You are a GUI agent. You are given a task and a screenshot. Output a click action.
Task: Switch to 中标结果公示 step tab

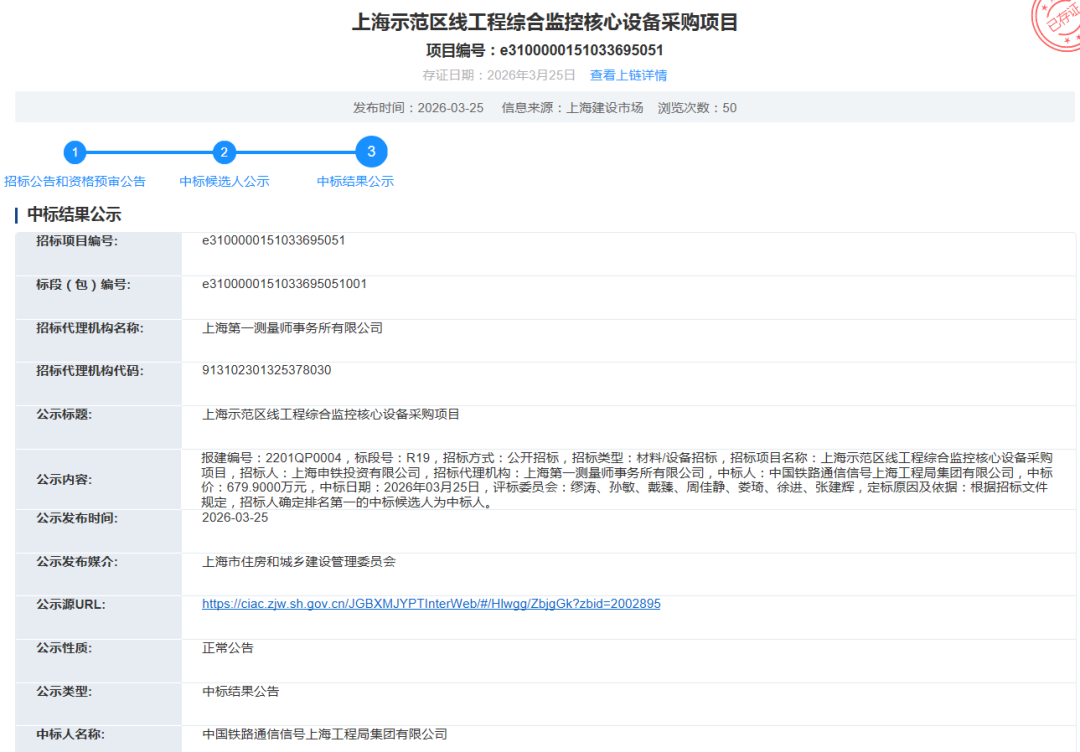point(355,181)
